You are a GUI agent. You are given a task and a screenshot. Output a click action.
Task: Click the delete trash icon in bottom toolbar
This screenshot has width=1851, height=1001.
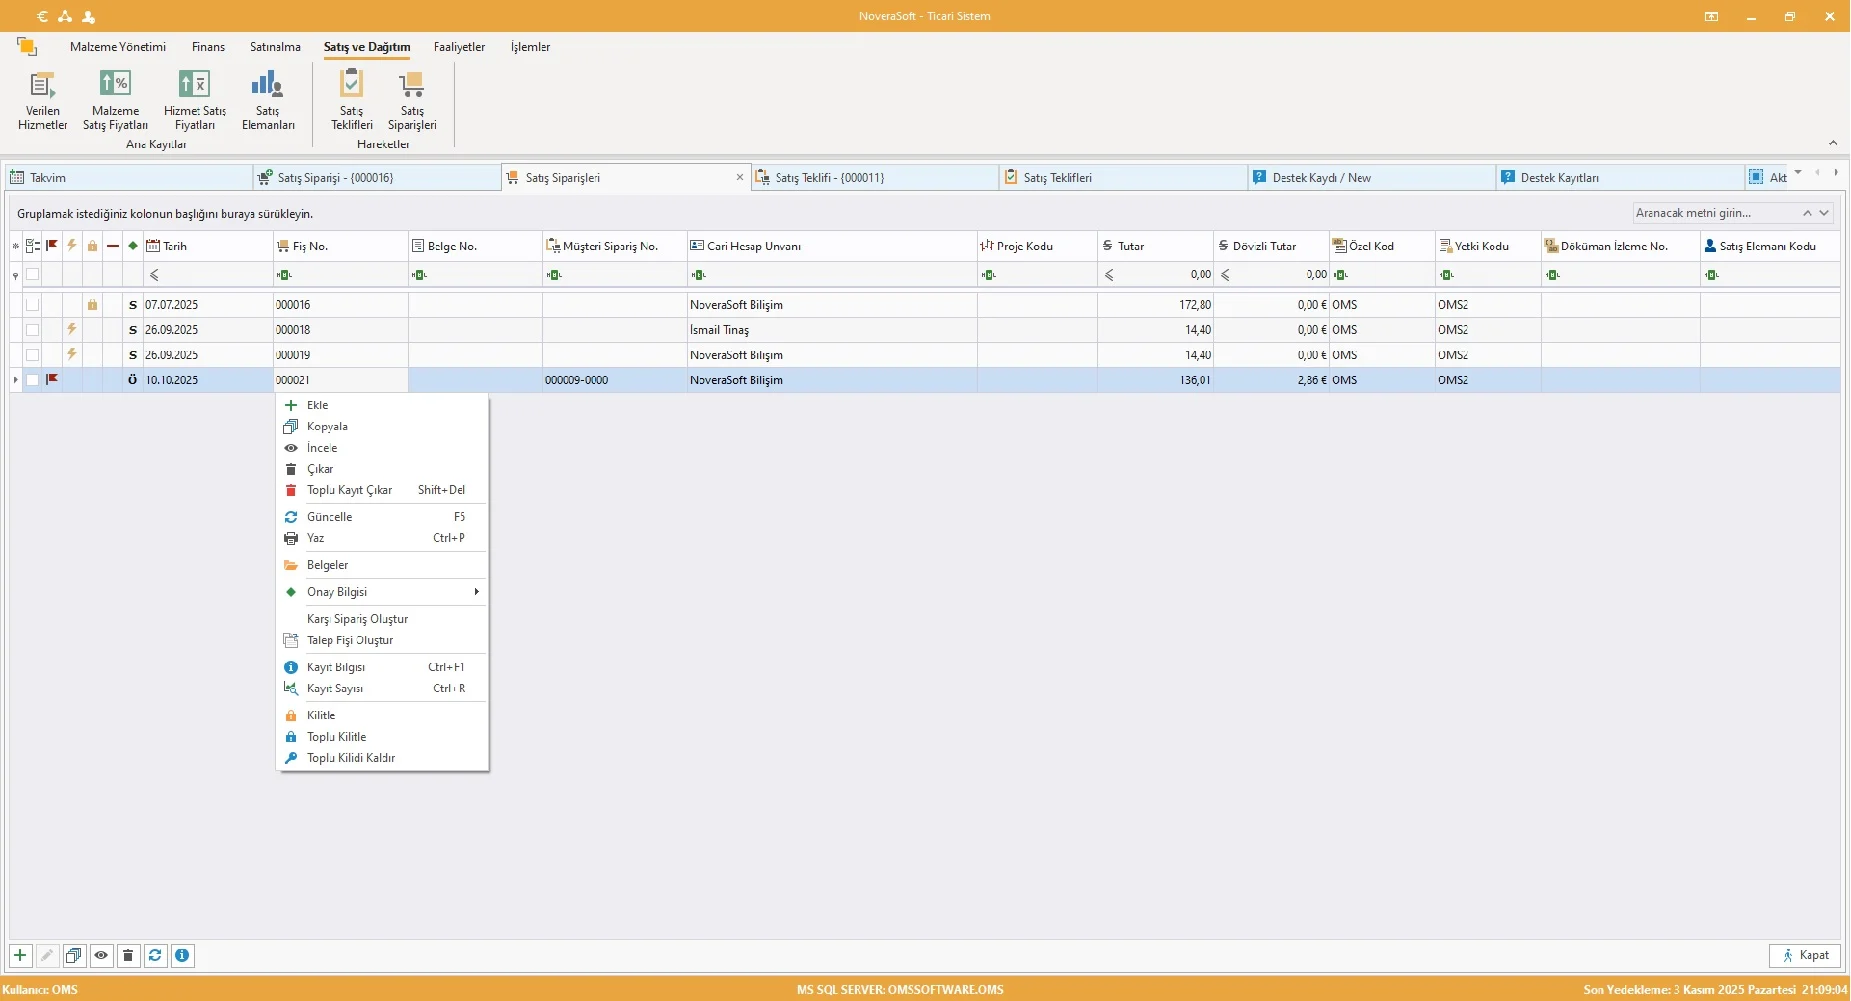(x=128, y=956)
